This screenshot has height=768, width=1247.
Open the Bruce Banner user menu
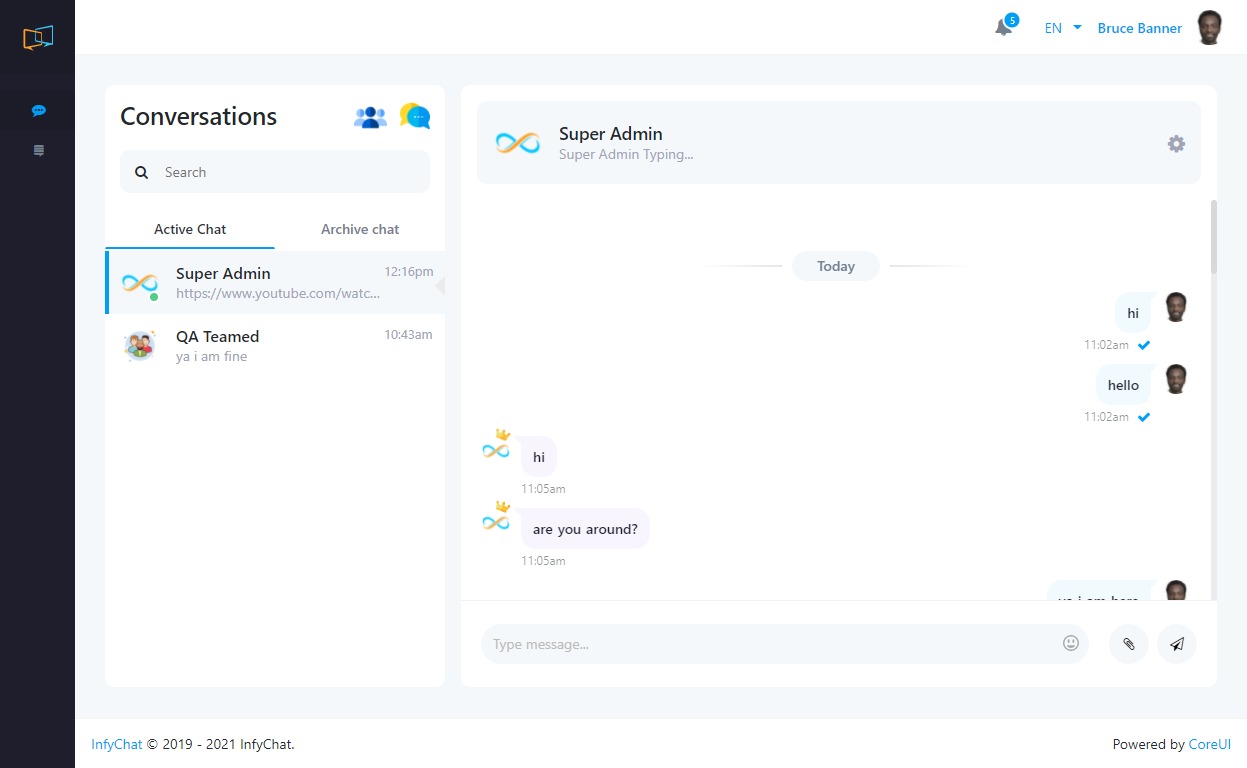click(x=1139, y=28)
